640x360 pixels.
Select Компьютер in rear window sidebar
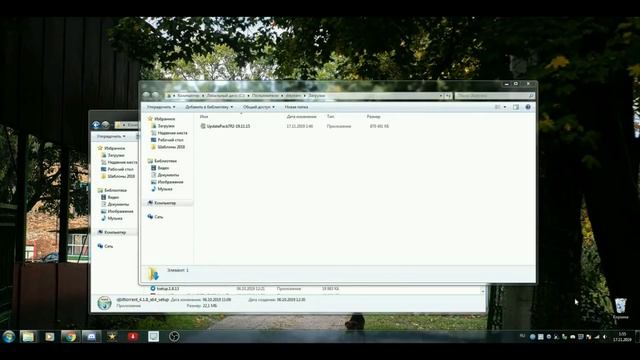(x=112, y=232)
